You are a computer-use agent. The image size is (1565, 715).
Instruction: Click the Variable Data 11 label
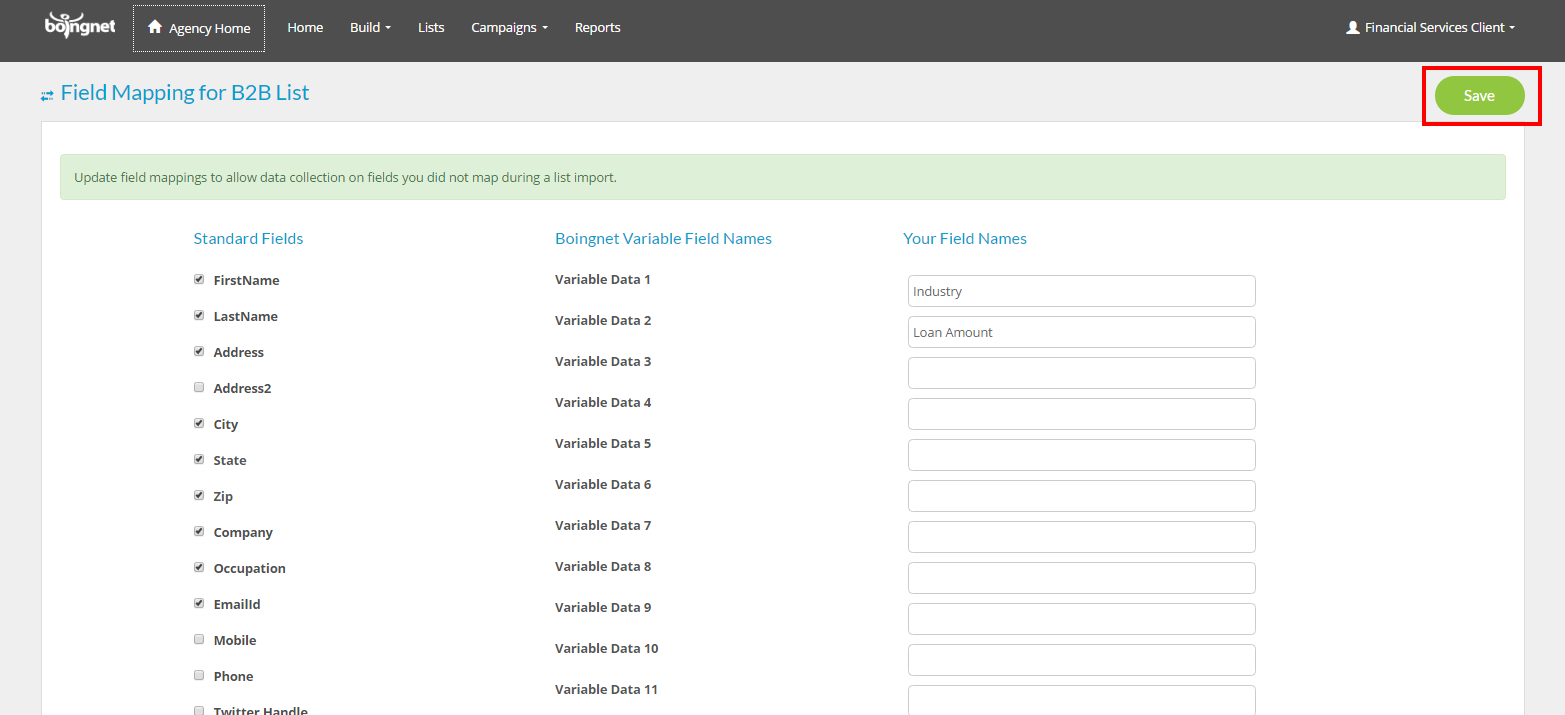coord(606,689)
